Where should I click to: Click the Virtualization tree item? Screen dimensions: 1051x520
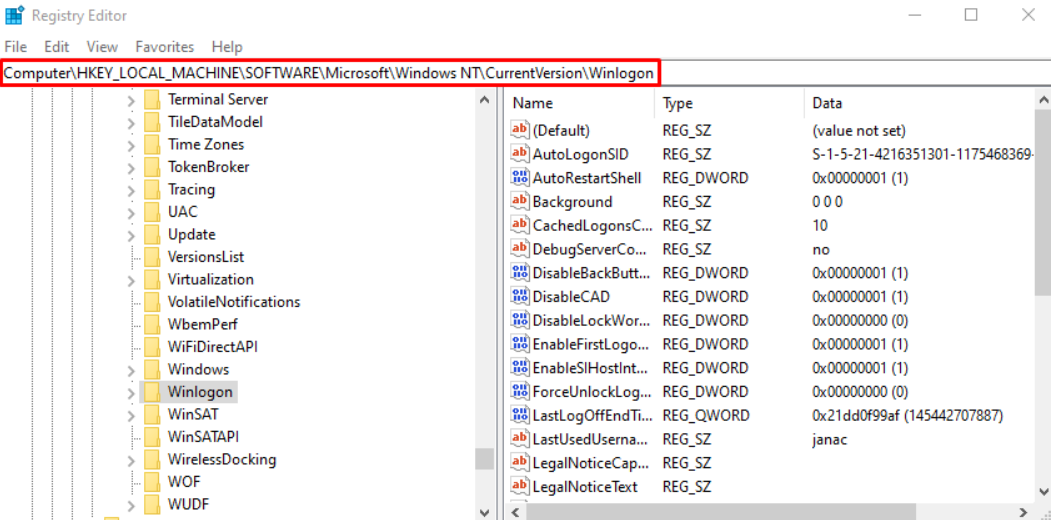210,279
